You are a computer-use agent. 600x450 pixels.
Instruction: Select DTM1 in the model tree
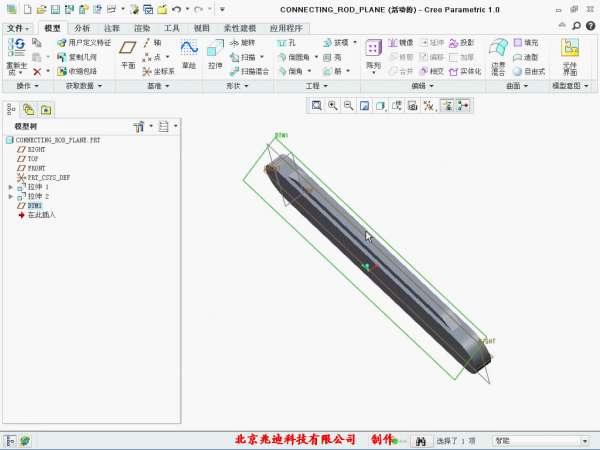[34, 206]
